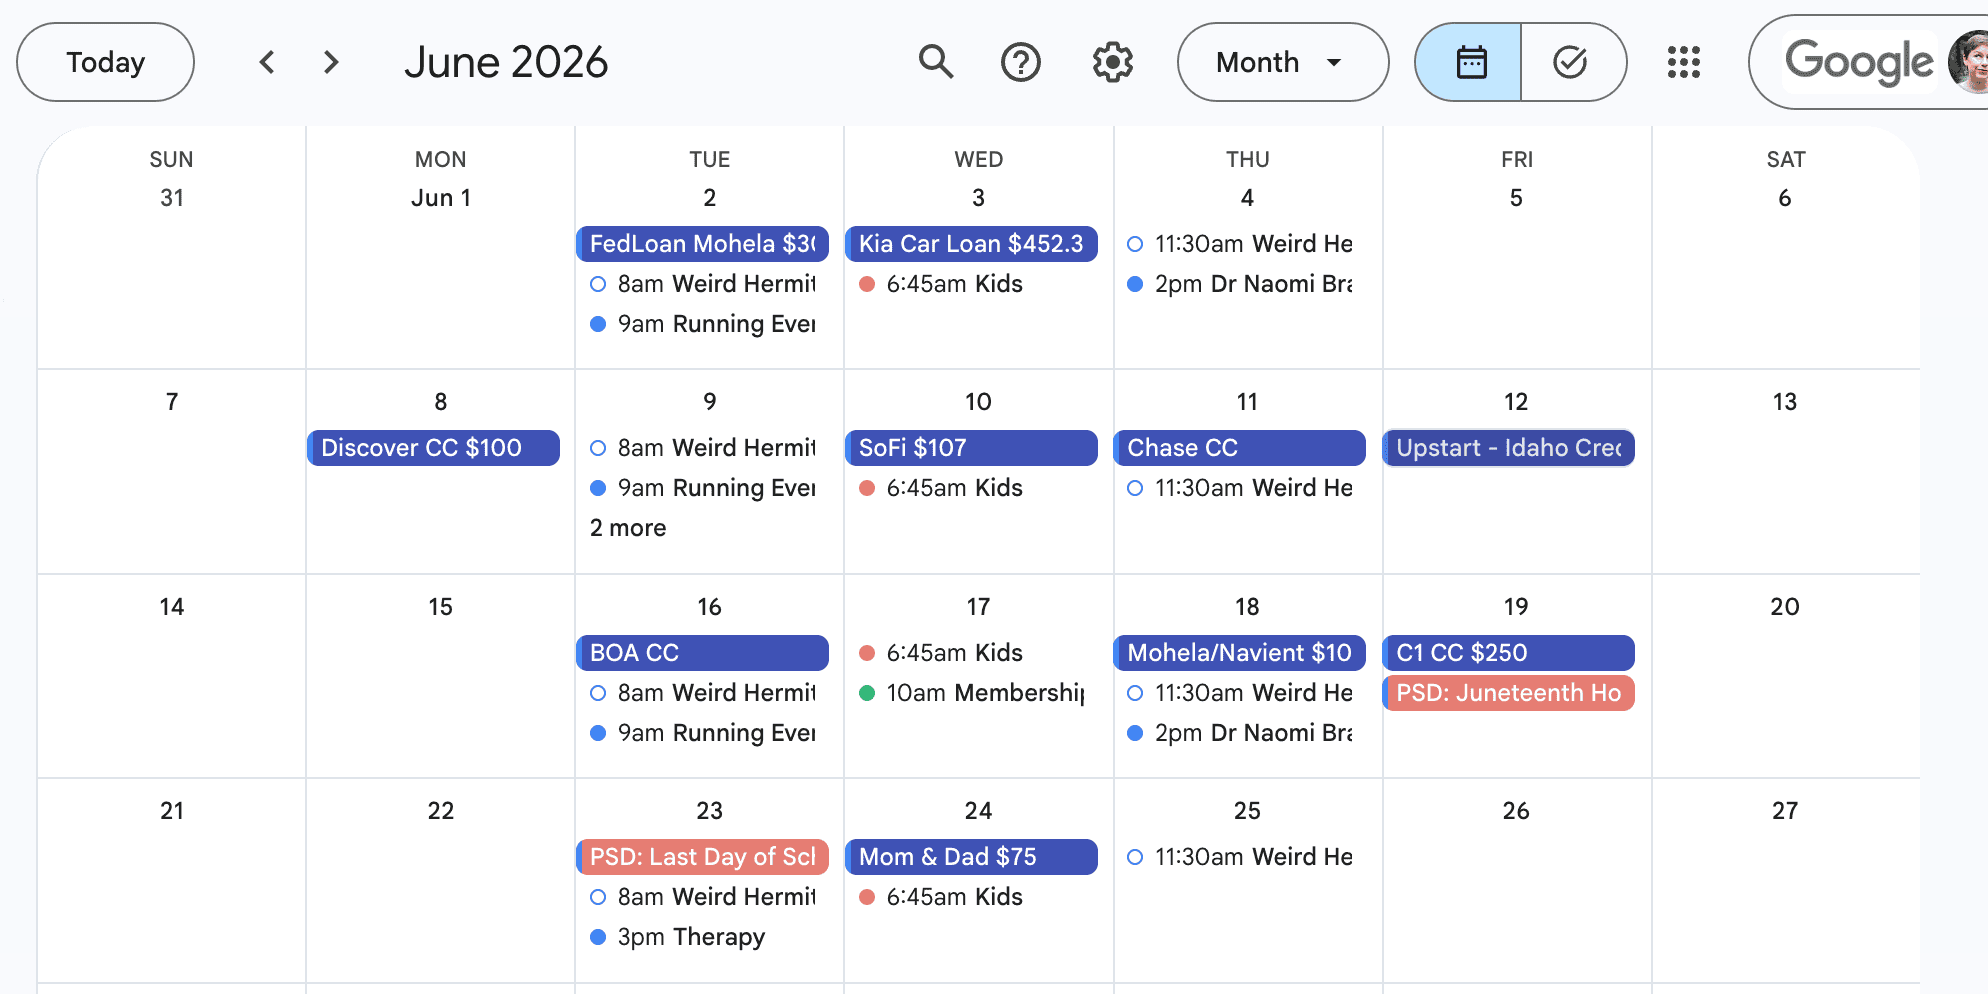
Task: Switch to Tasks view toggle
Action: 1572,62
